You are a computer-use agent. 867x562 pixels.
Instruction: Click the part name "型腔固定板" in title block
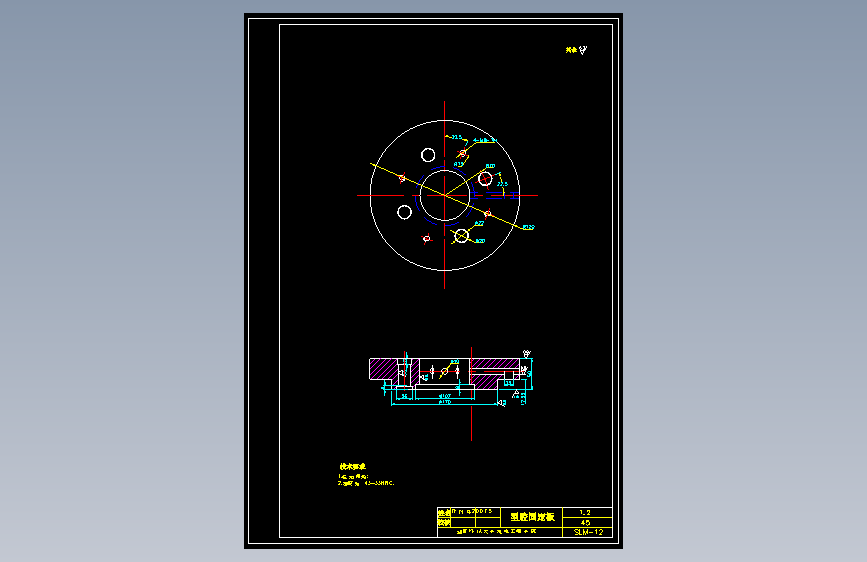click(532, 517)
